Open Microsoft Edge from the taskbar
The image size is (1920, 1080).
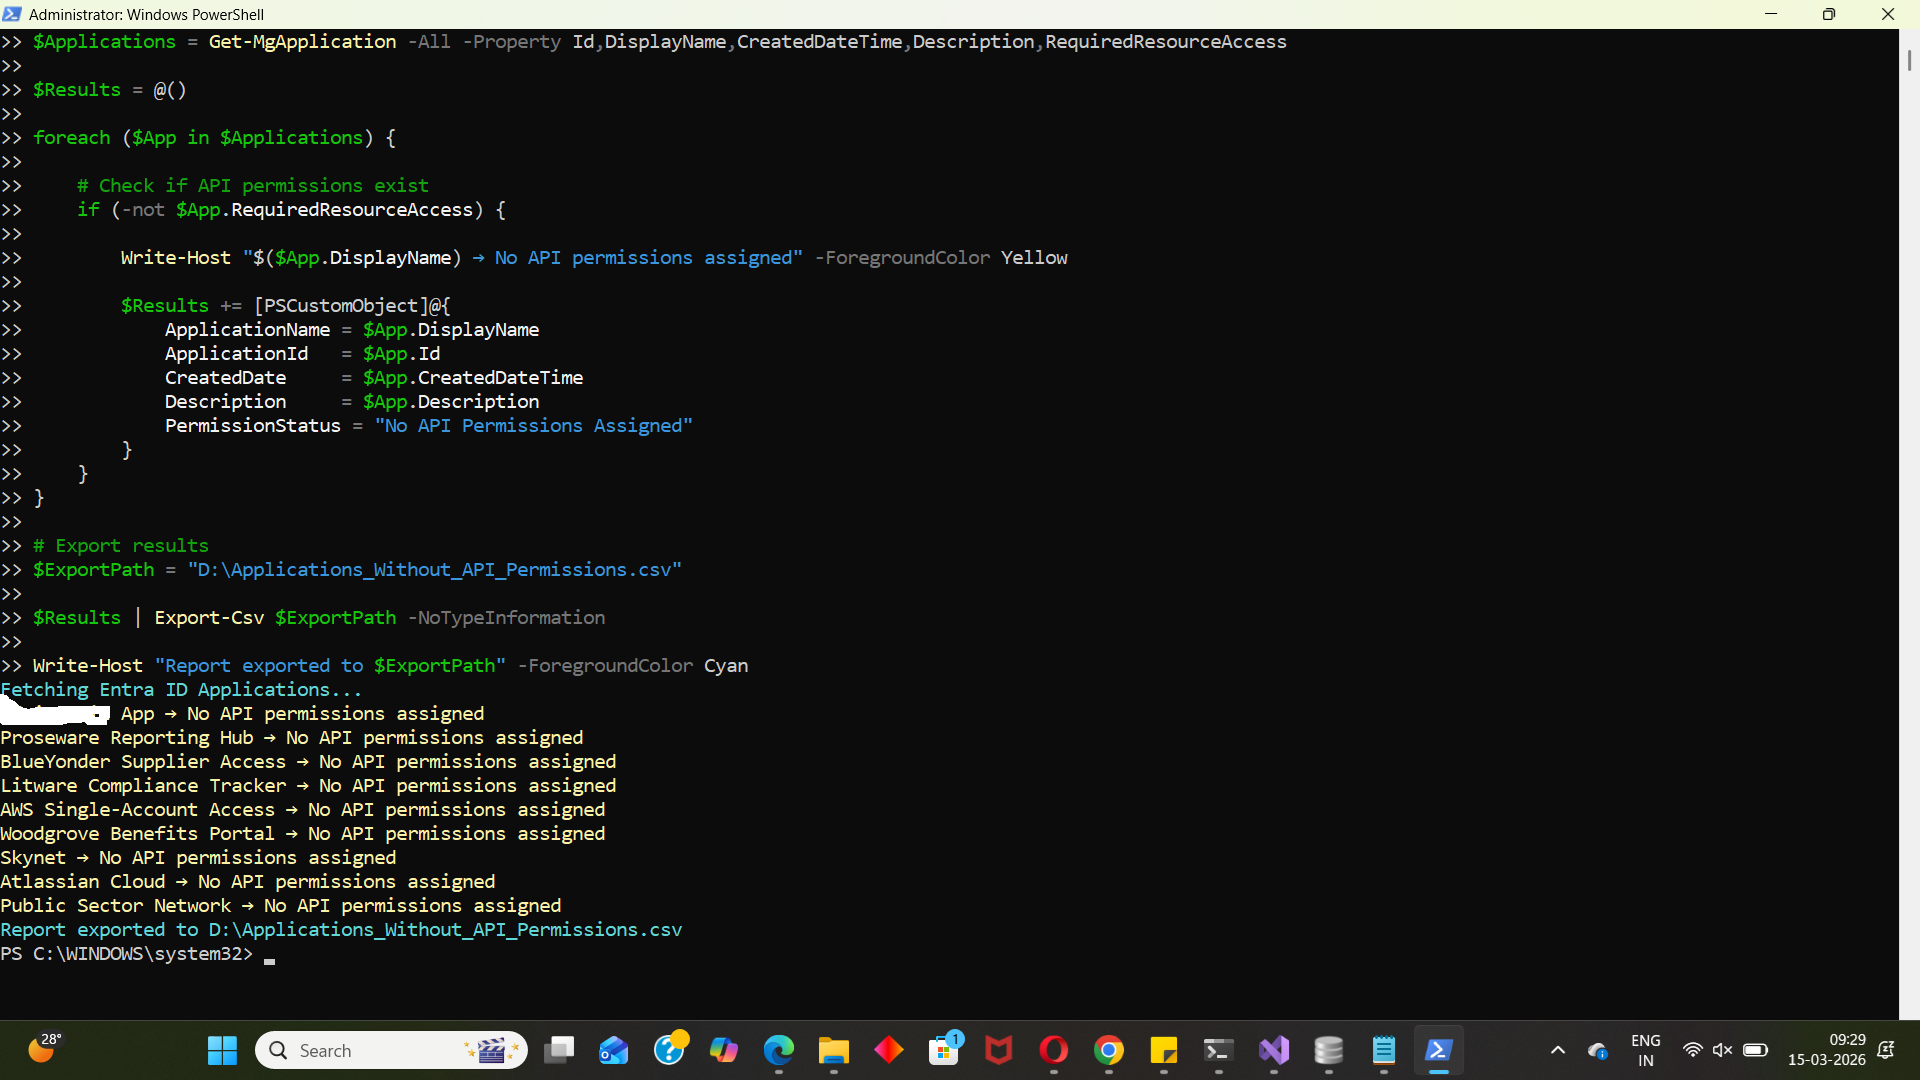point(778,1050)
